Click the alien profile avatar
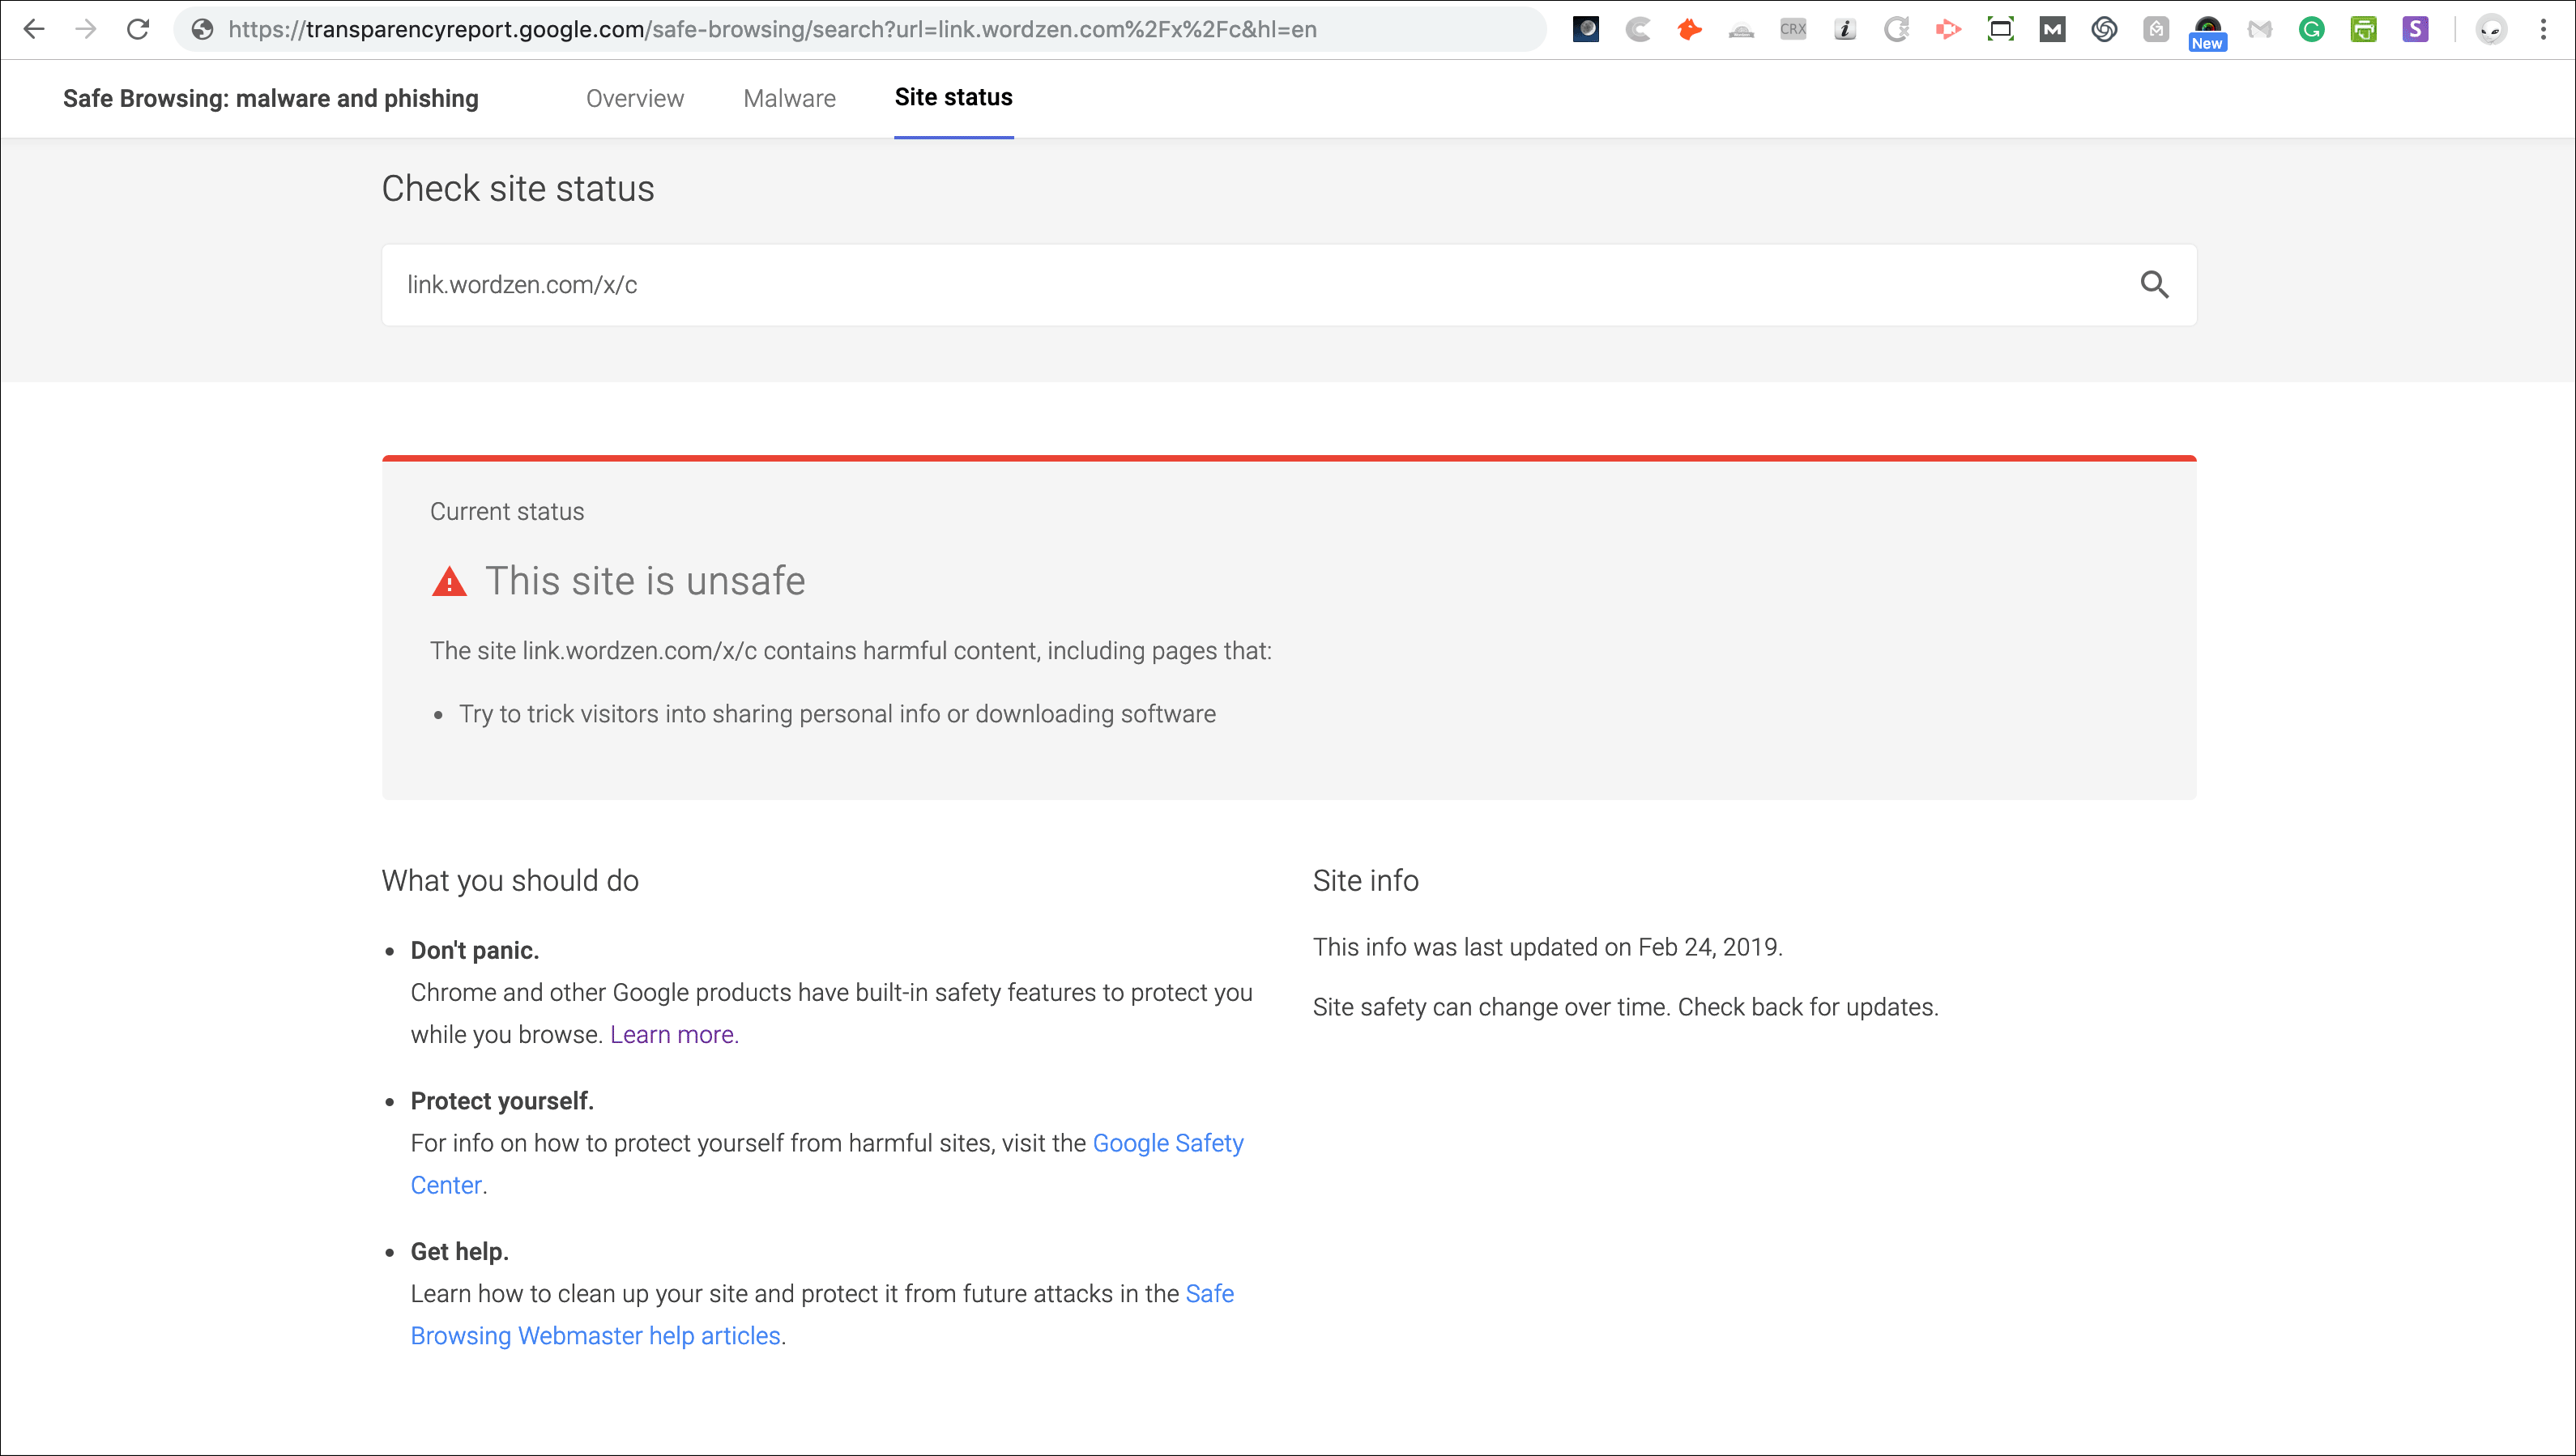This screenshot has width=2576, height=1456. [x=2491, y=29]
